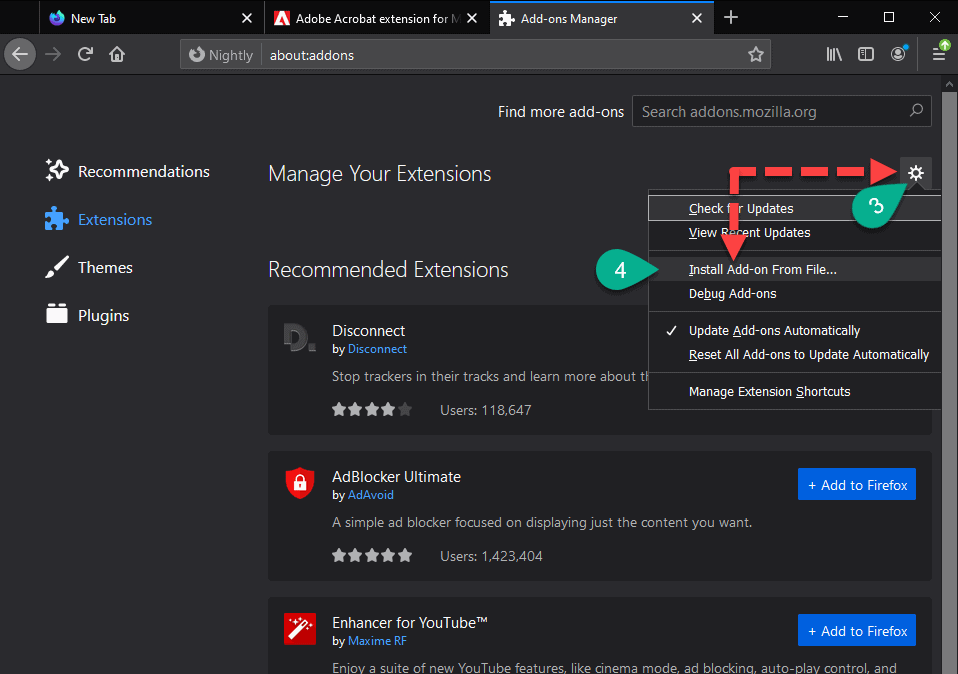Select Install Add-on From File
Screen dimensions: 958x674
pos(794,269)
